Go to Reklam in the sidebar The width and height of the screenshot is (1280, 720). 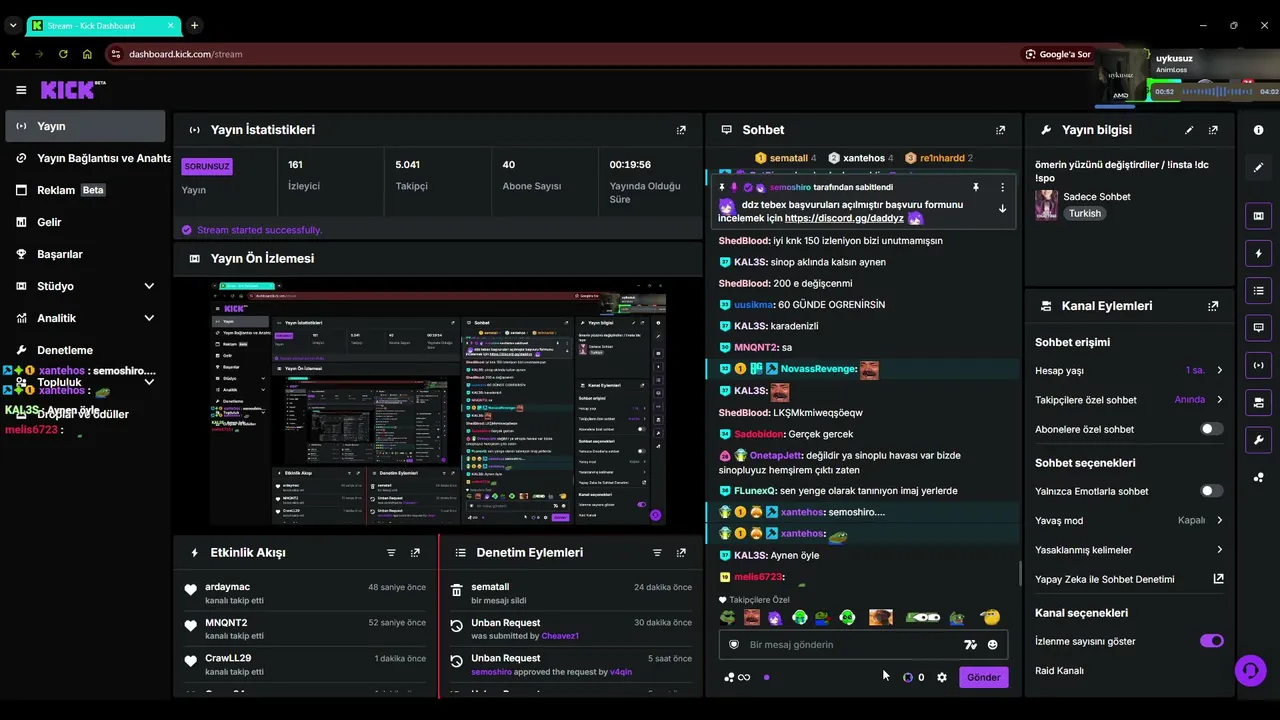(85, 190)
